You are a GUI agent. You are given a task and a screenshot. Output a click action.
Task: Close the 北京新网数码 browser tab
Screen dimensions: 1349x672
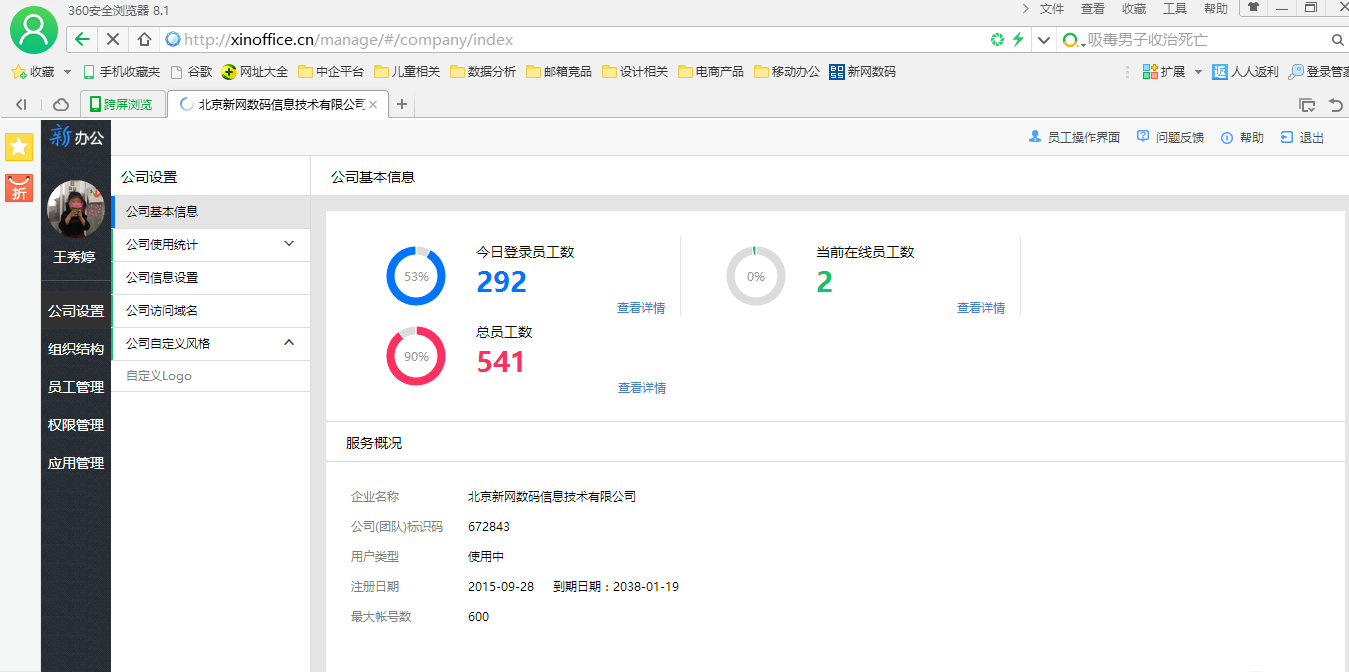coord(373,104)
